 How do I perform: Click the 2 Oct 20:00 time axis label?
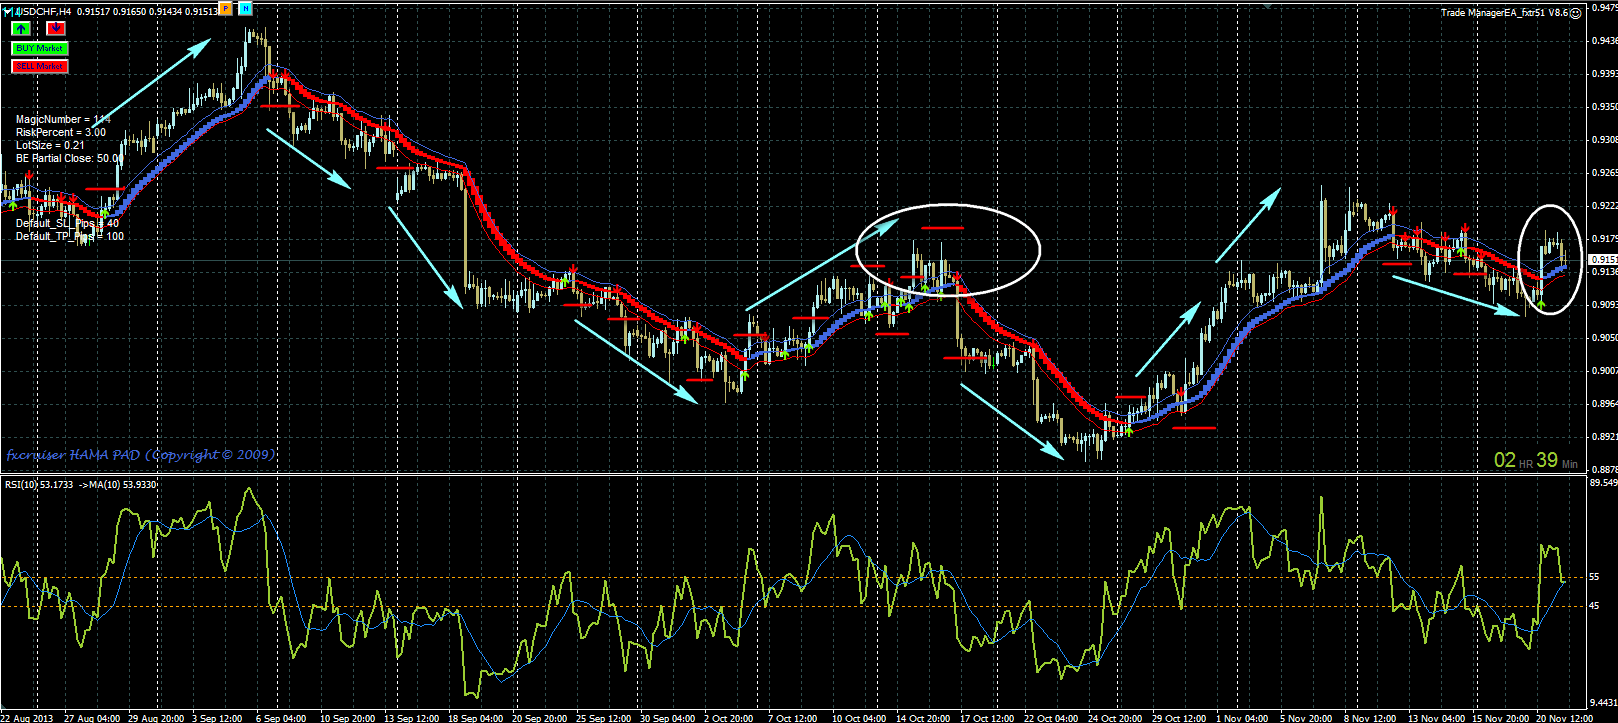coord(728,718)
